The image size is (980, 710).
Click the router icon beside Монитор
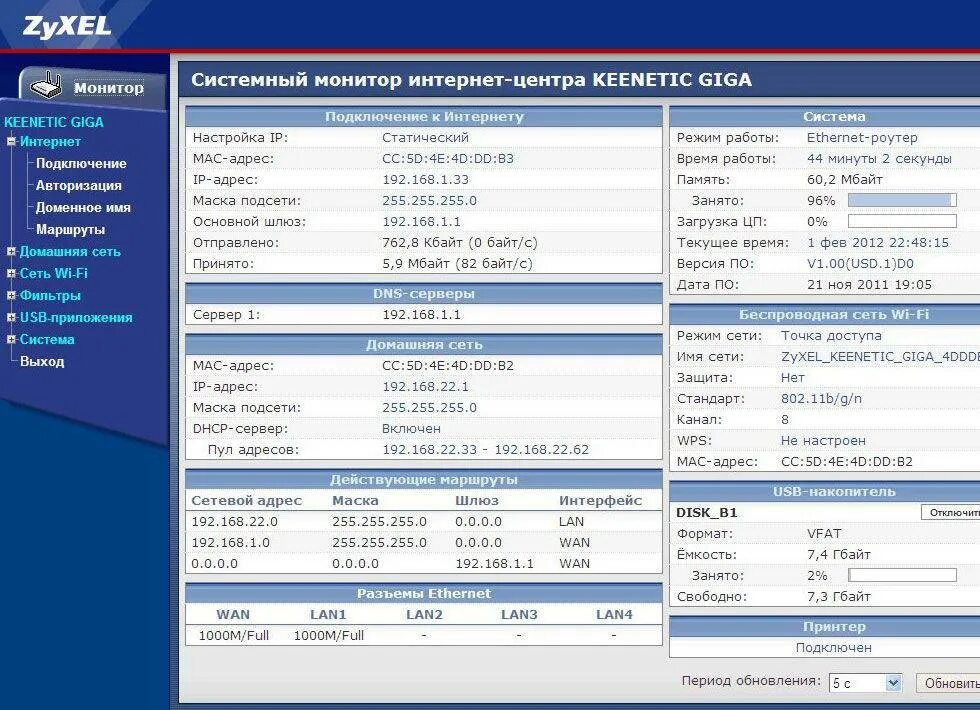click(x=47, y=86)
